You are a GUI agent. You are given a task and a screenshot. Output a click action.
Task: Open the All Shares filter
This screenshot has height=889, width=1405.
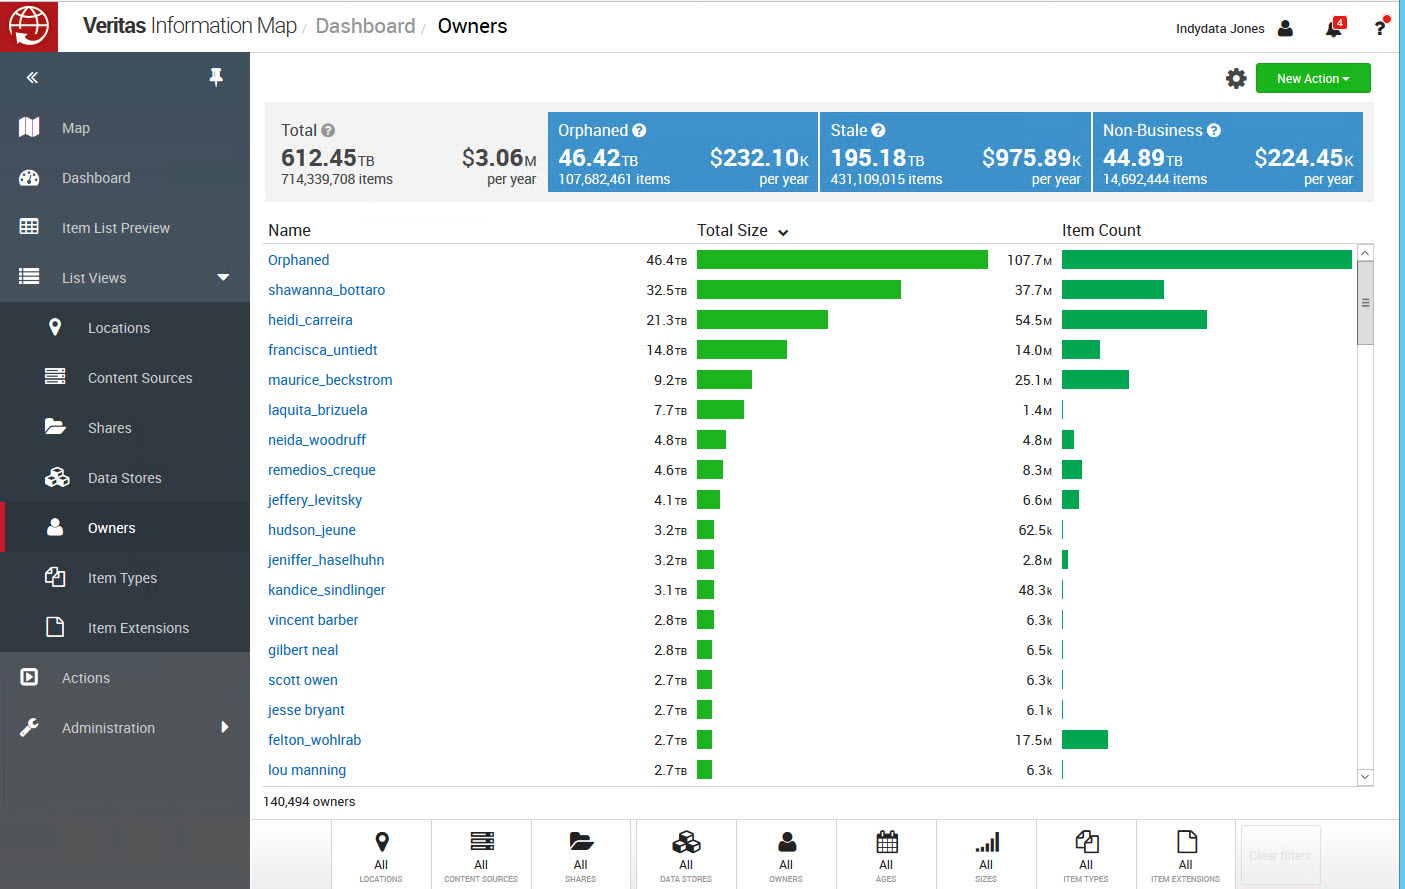(581, 856)
